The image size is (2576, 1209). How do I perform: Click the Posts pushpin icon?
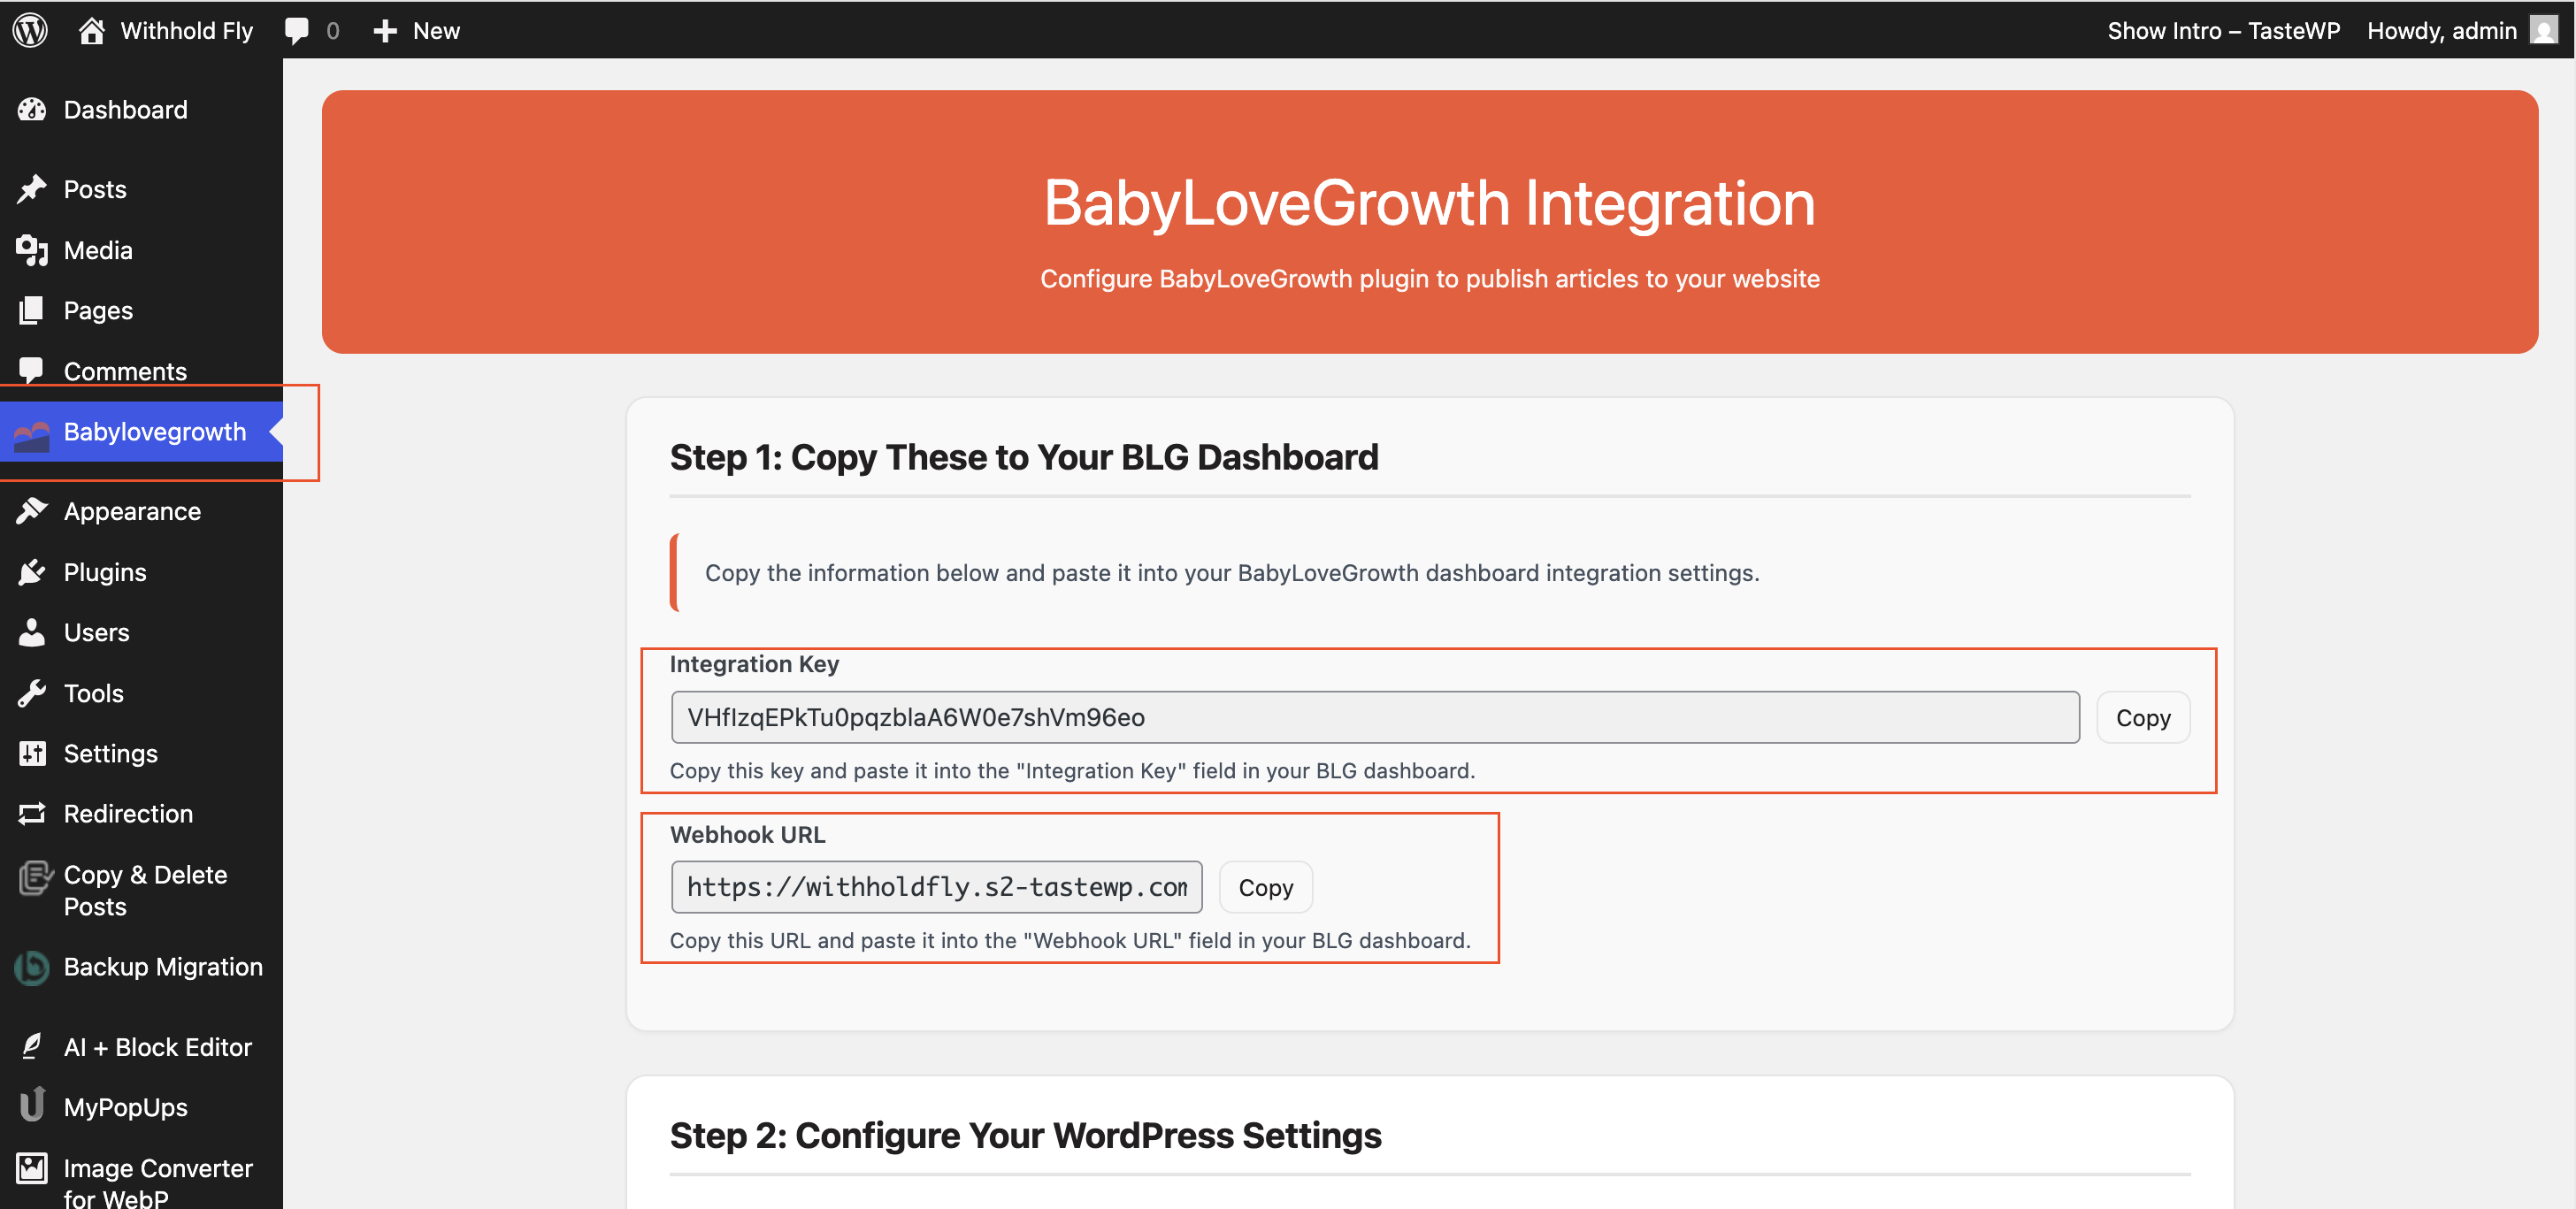coord(32,189)
